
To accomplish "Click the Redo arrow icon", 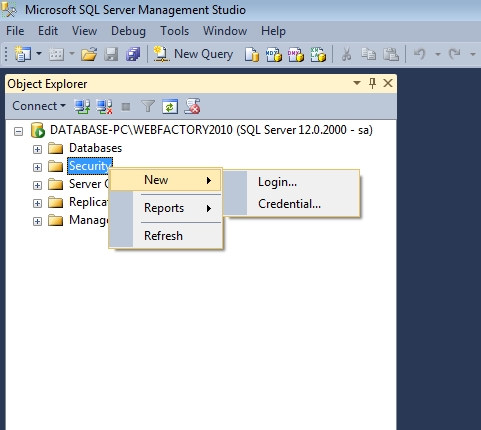I will tap(455, 54).
